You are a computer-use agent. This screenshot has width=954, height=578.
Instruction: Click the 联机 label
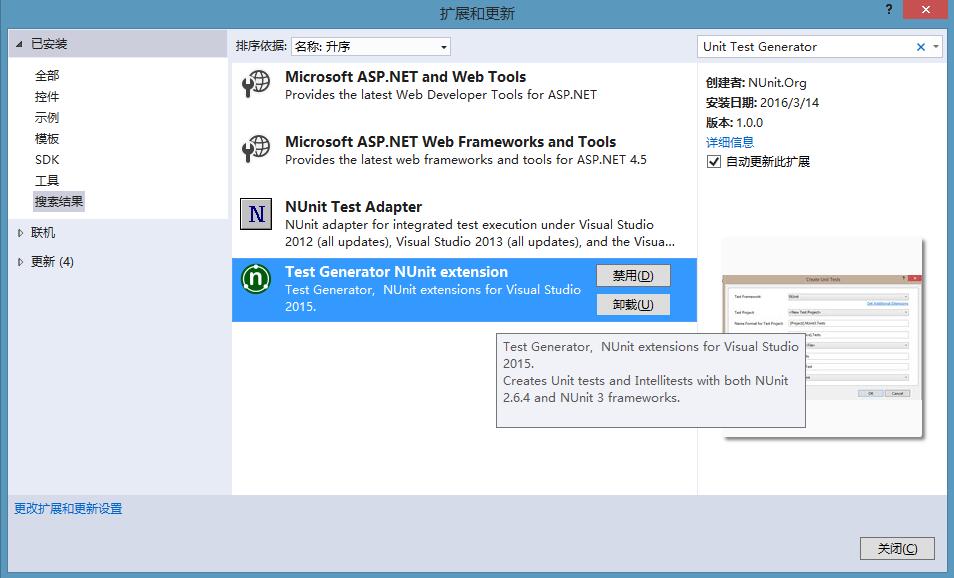coord(43,232)
